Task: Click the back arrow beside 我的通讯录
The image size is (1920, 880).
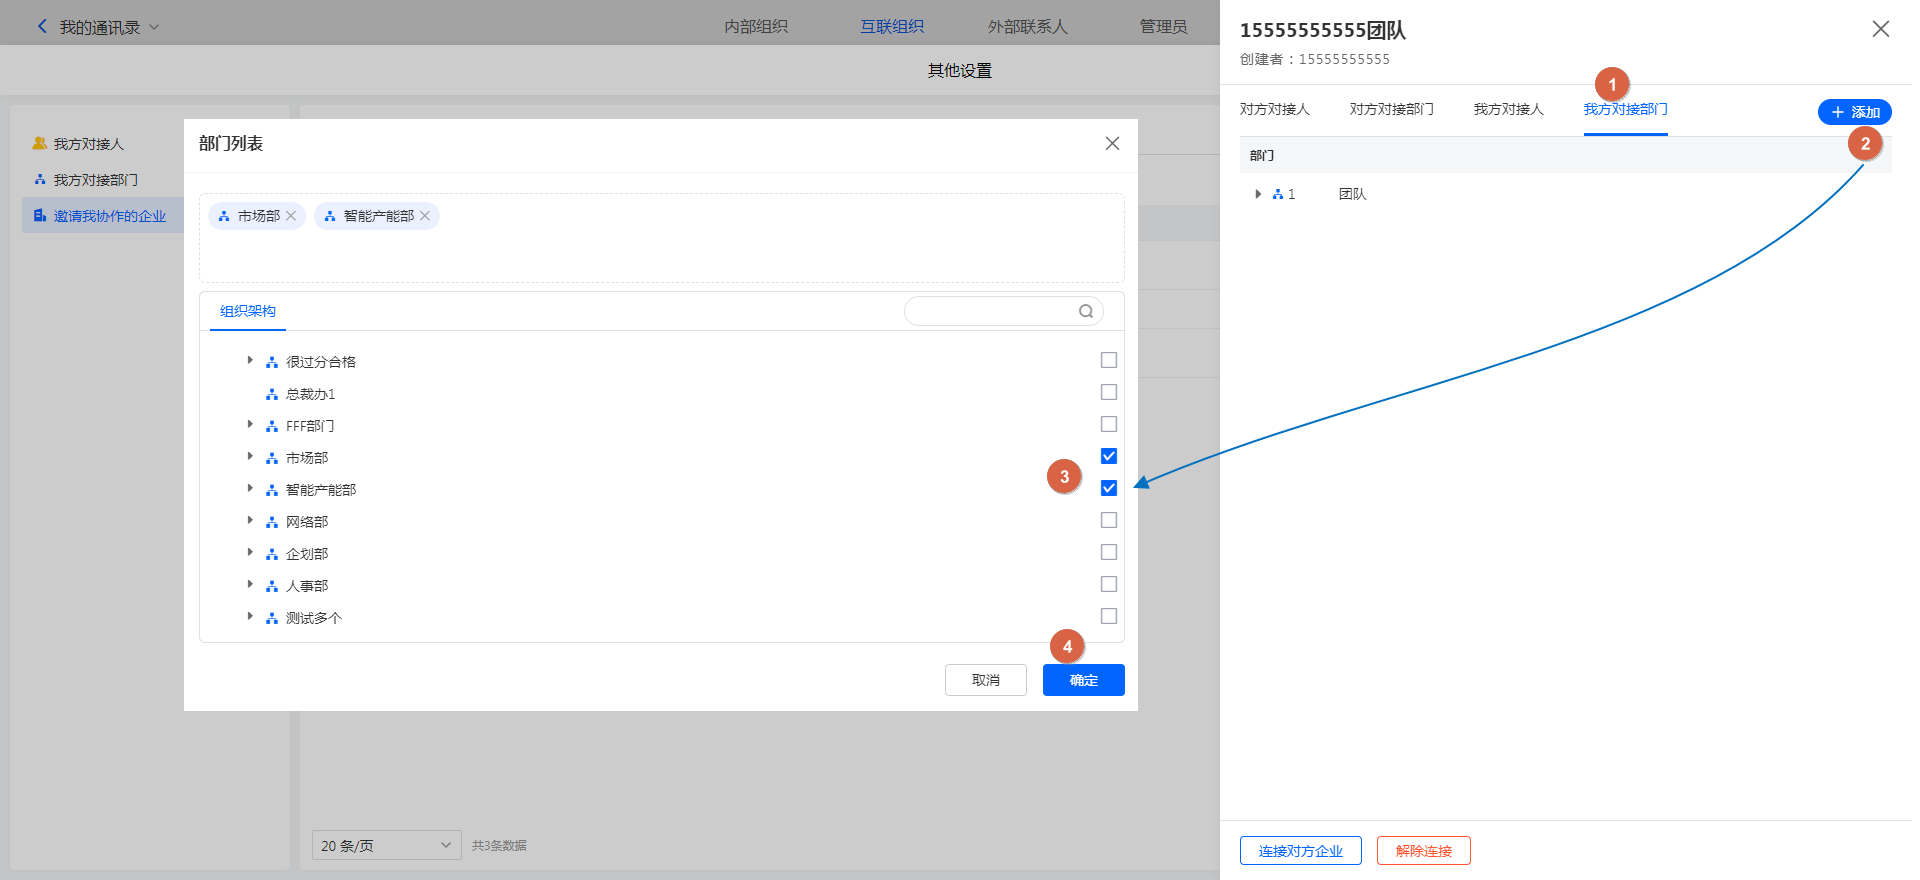Action: tap(42, 27)
